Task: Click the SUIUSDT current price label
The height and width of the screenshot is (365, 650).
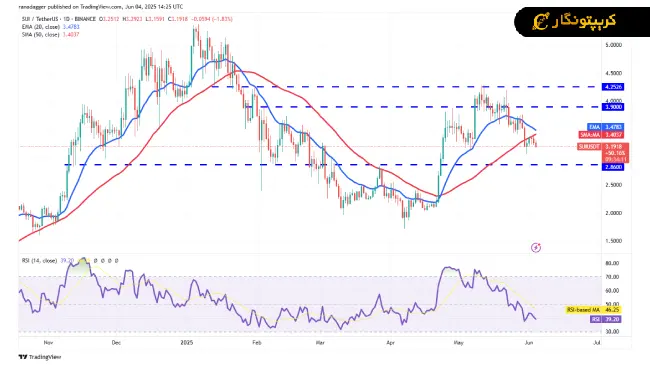Action: (x=603, y=153)
